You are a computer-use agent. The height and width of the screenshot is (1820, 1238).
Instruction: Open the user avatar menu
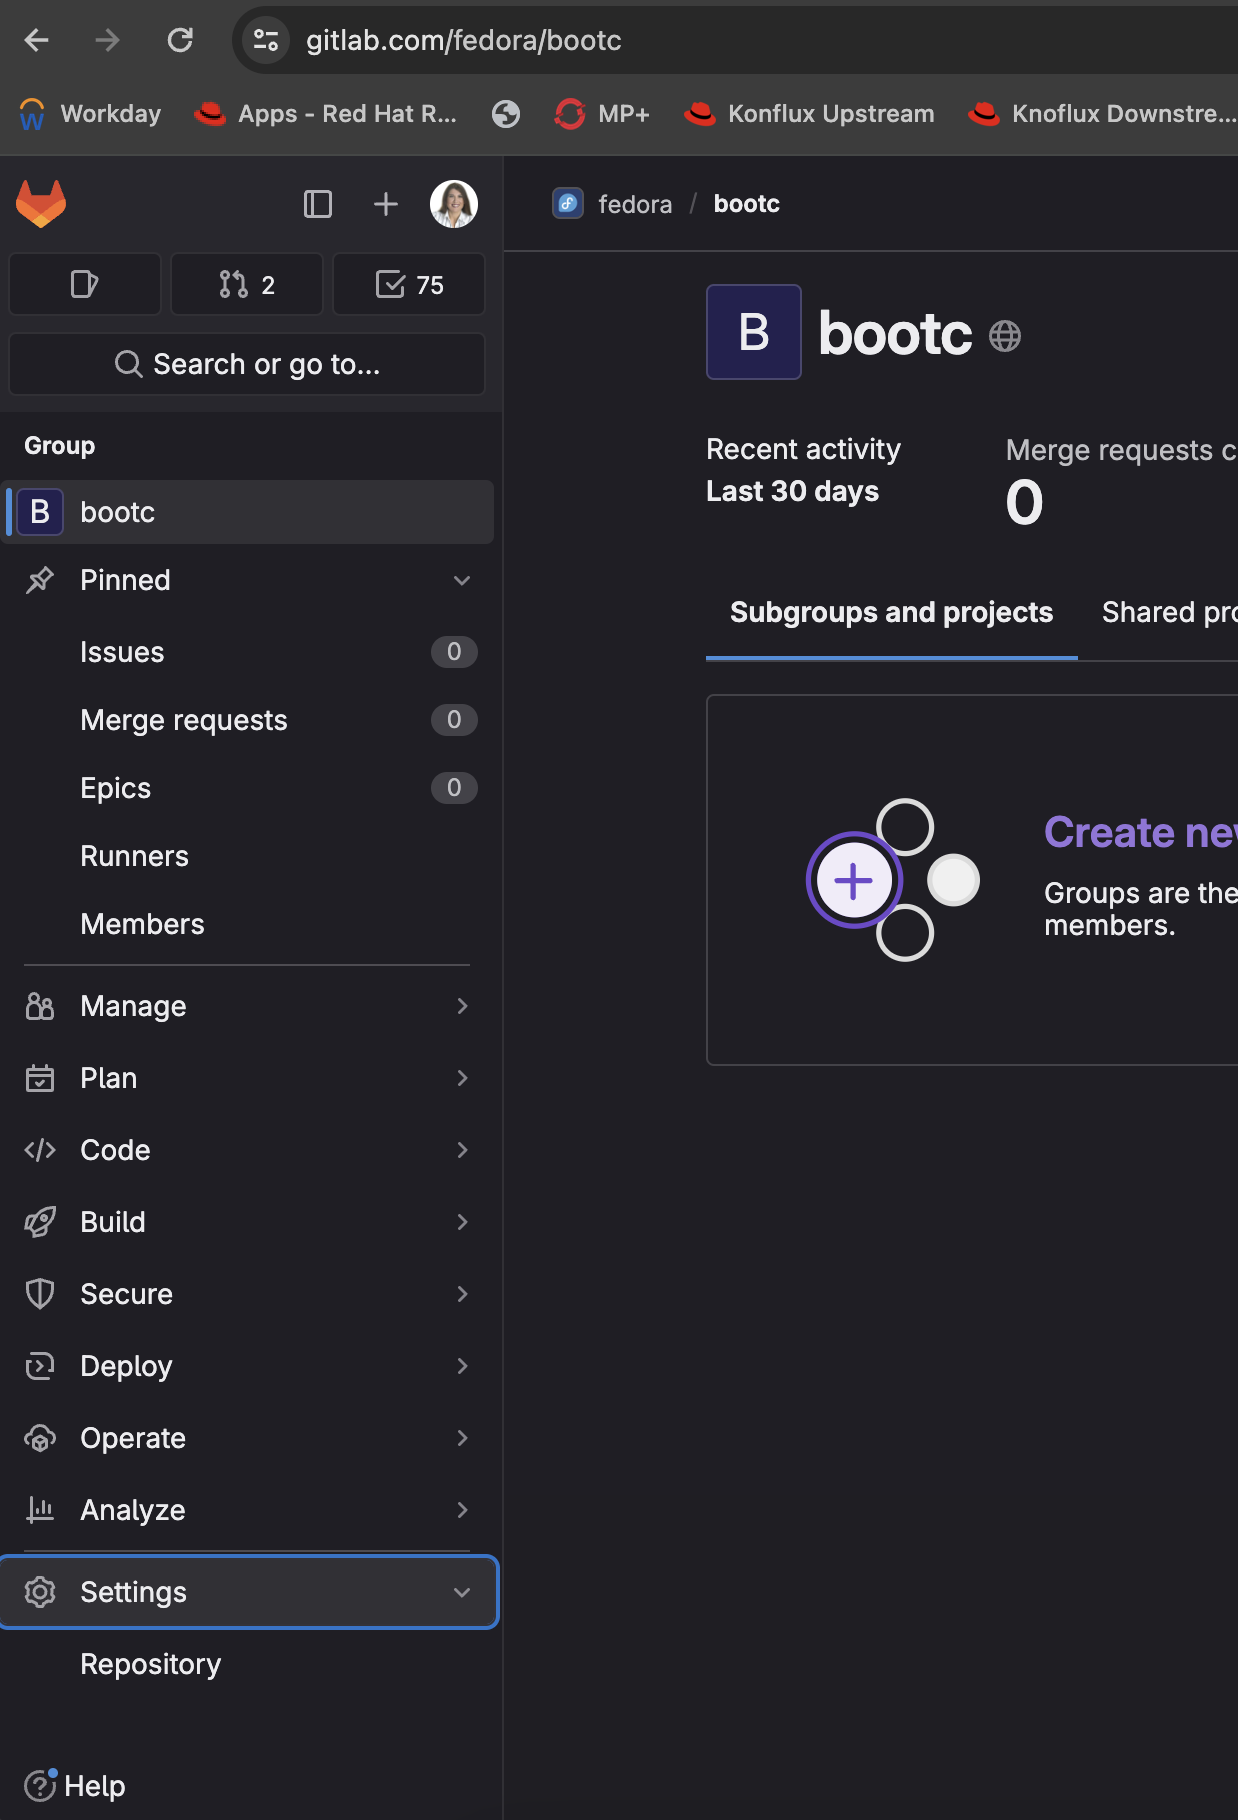pos(454,204)
